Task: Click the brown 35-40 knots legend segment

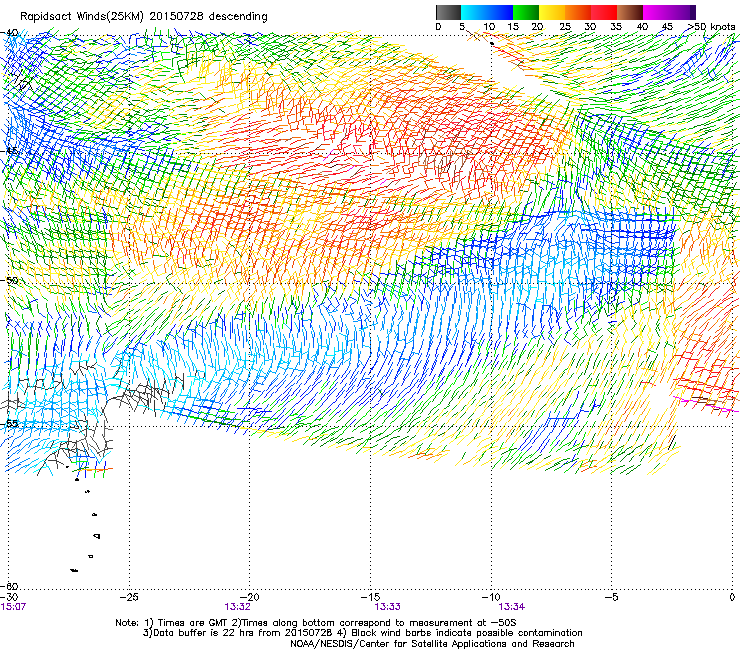Action: 630,12
